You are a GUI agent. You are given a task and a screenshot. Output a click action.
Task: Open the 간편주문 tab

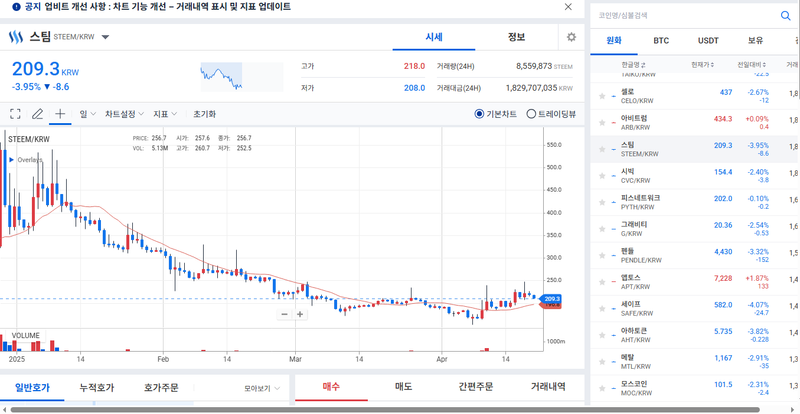tap(476, 387)
